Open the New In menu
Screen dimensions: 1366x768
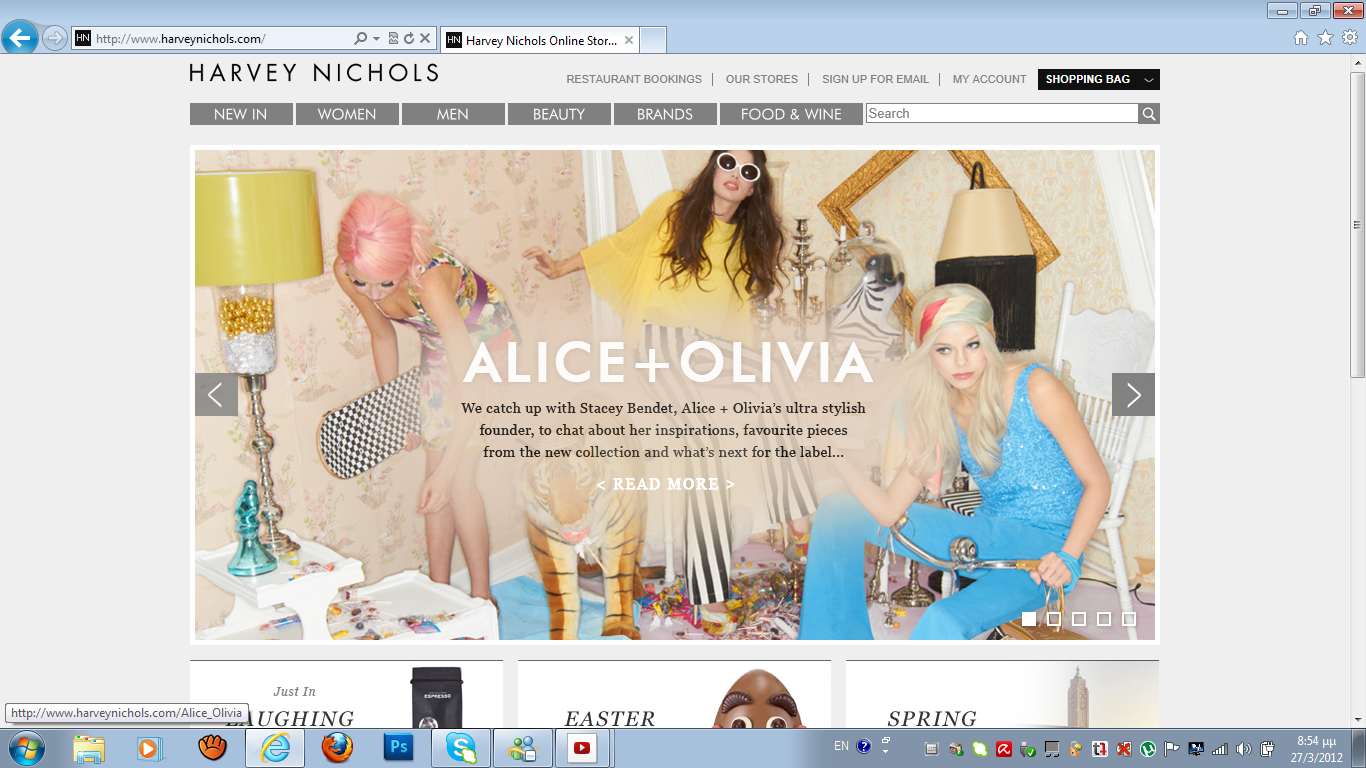[x=241, y=114]
